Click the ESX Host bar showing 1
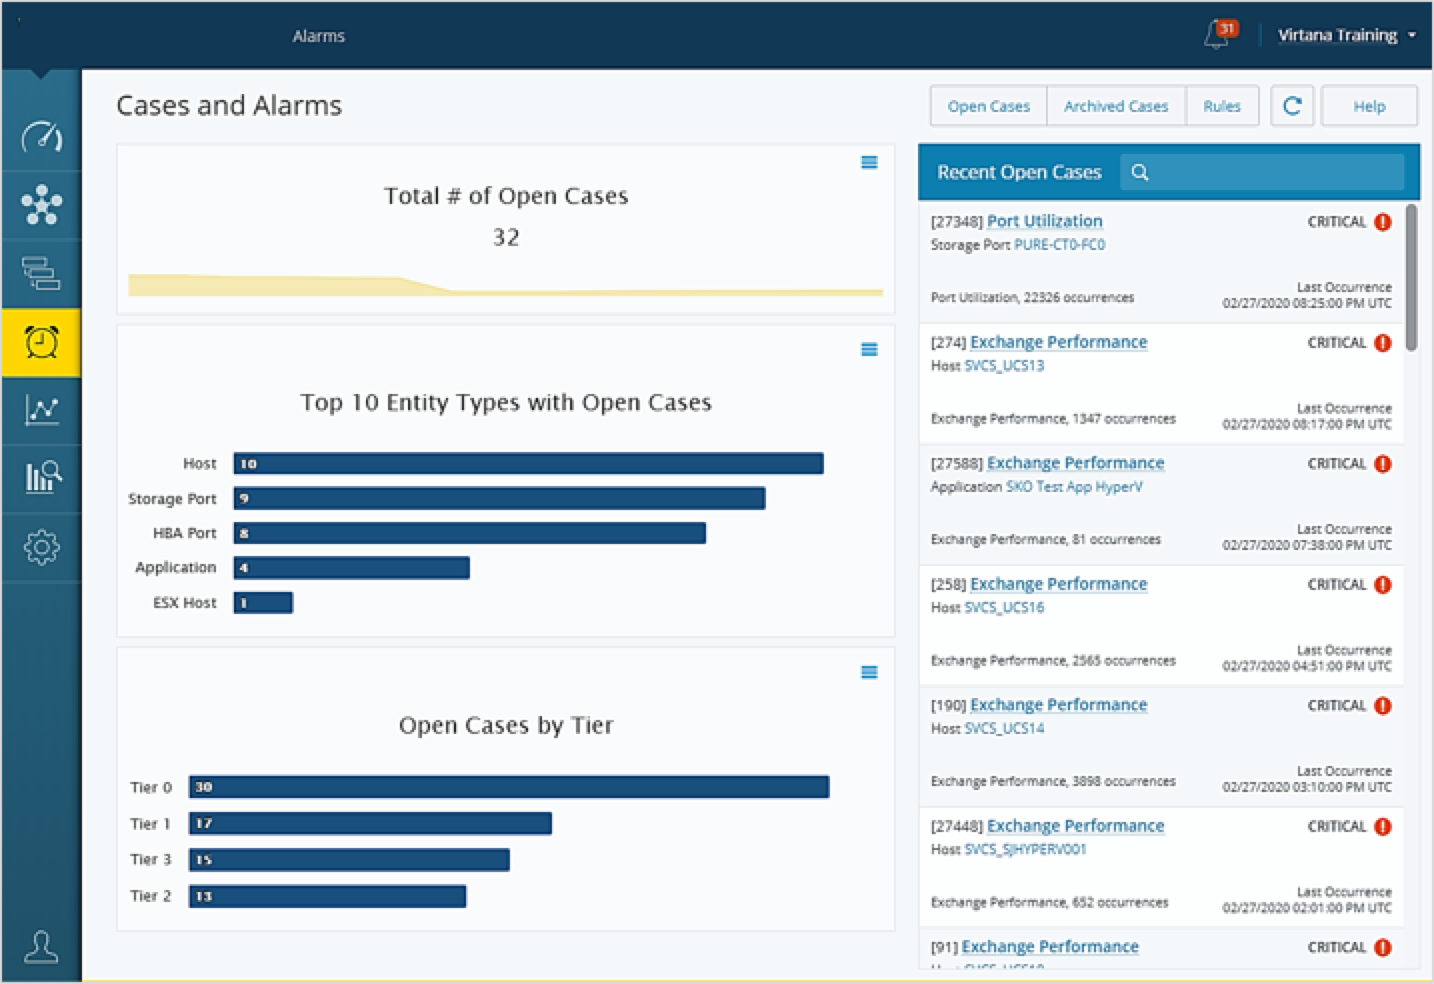The image size is (1434, 984). click(263, 603)
